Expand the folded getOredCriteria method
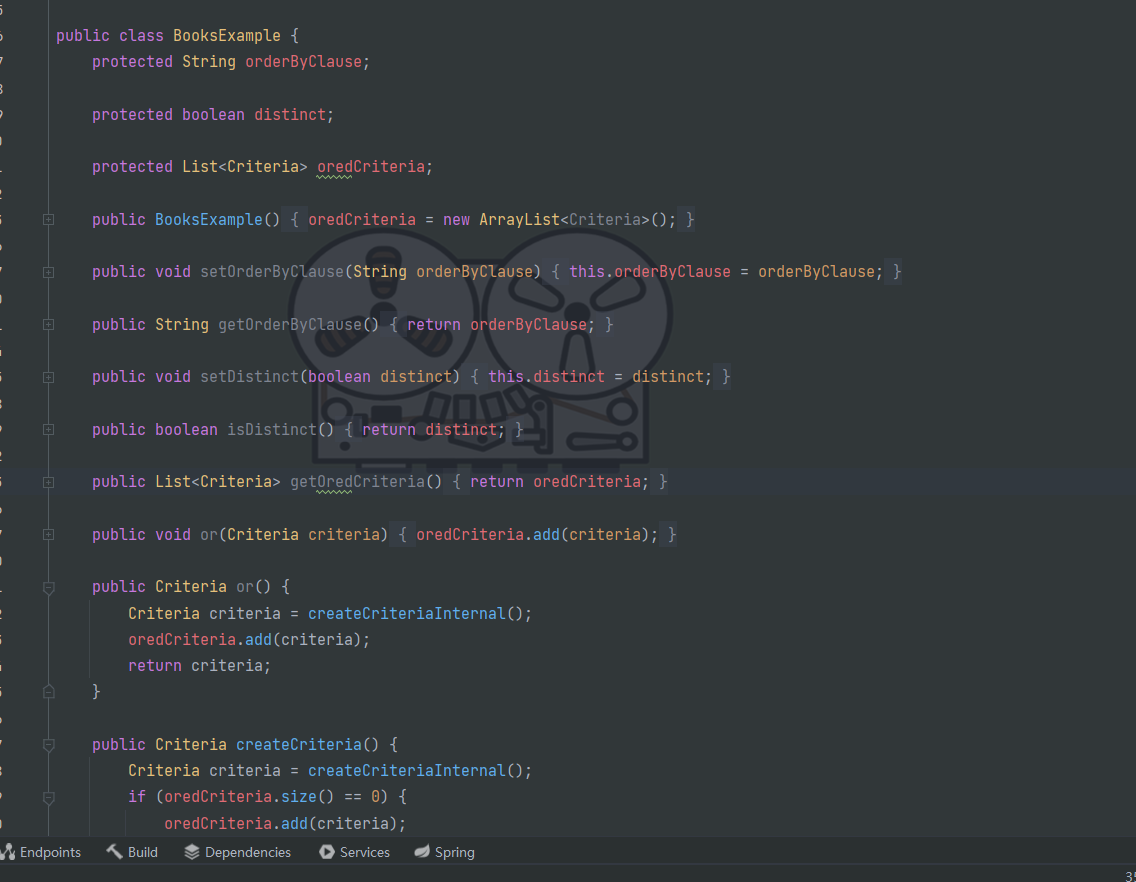The image size is (1136, 882). pyautogui.click(x=49, y=483)
